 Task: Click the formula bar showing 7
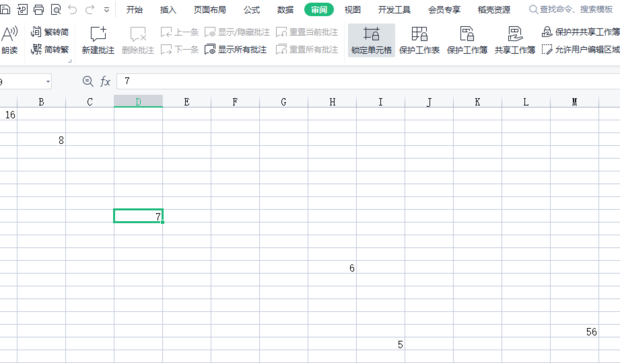click(368, 81)
